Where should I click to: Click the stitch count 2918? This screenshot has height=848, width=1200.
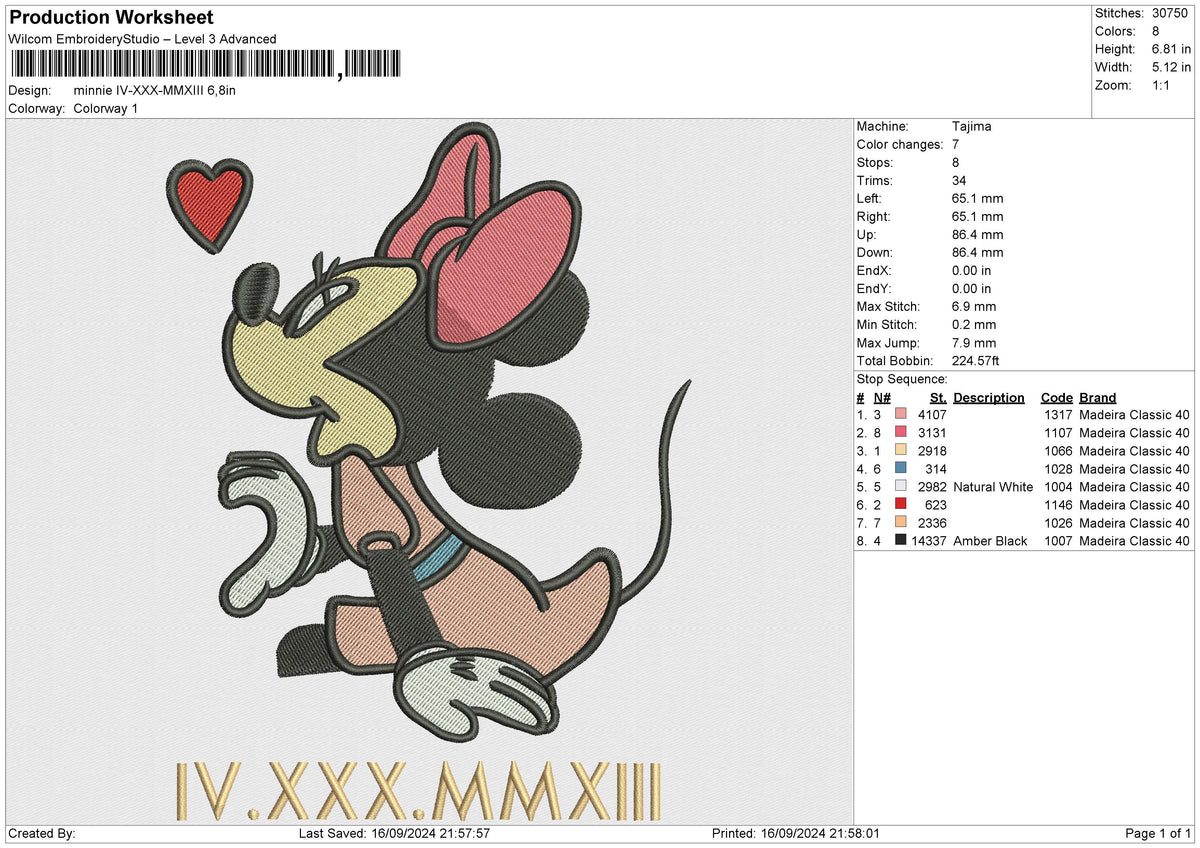pos(932,451)
